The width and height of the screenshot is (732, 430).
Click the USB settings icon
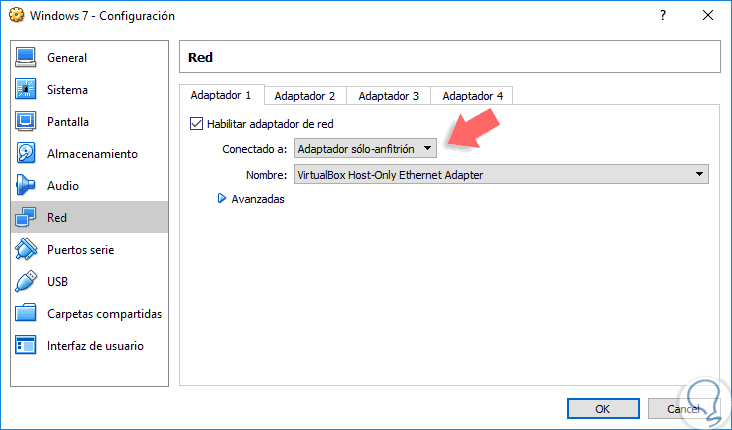26,282
